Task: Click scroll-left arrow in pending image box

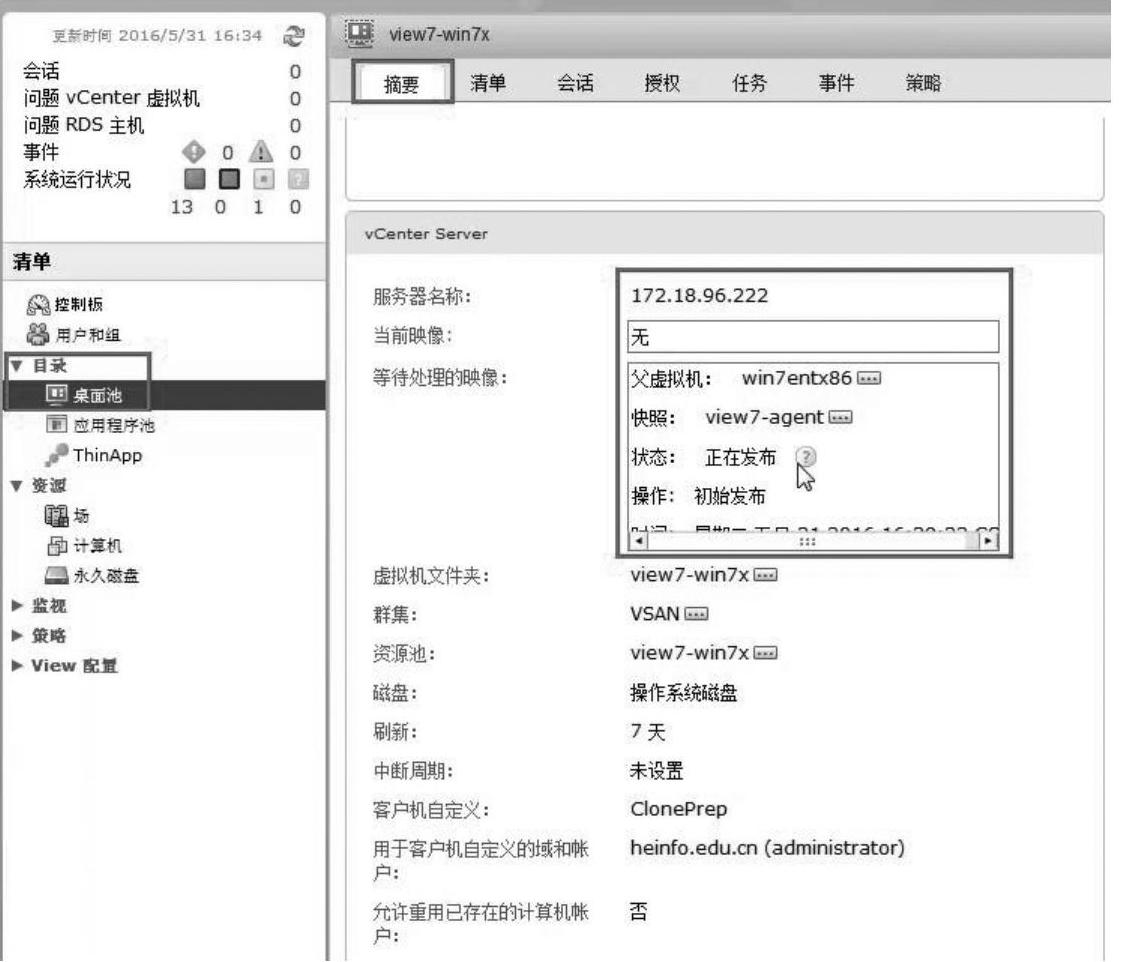Action: (x=639, y=540)
